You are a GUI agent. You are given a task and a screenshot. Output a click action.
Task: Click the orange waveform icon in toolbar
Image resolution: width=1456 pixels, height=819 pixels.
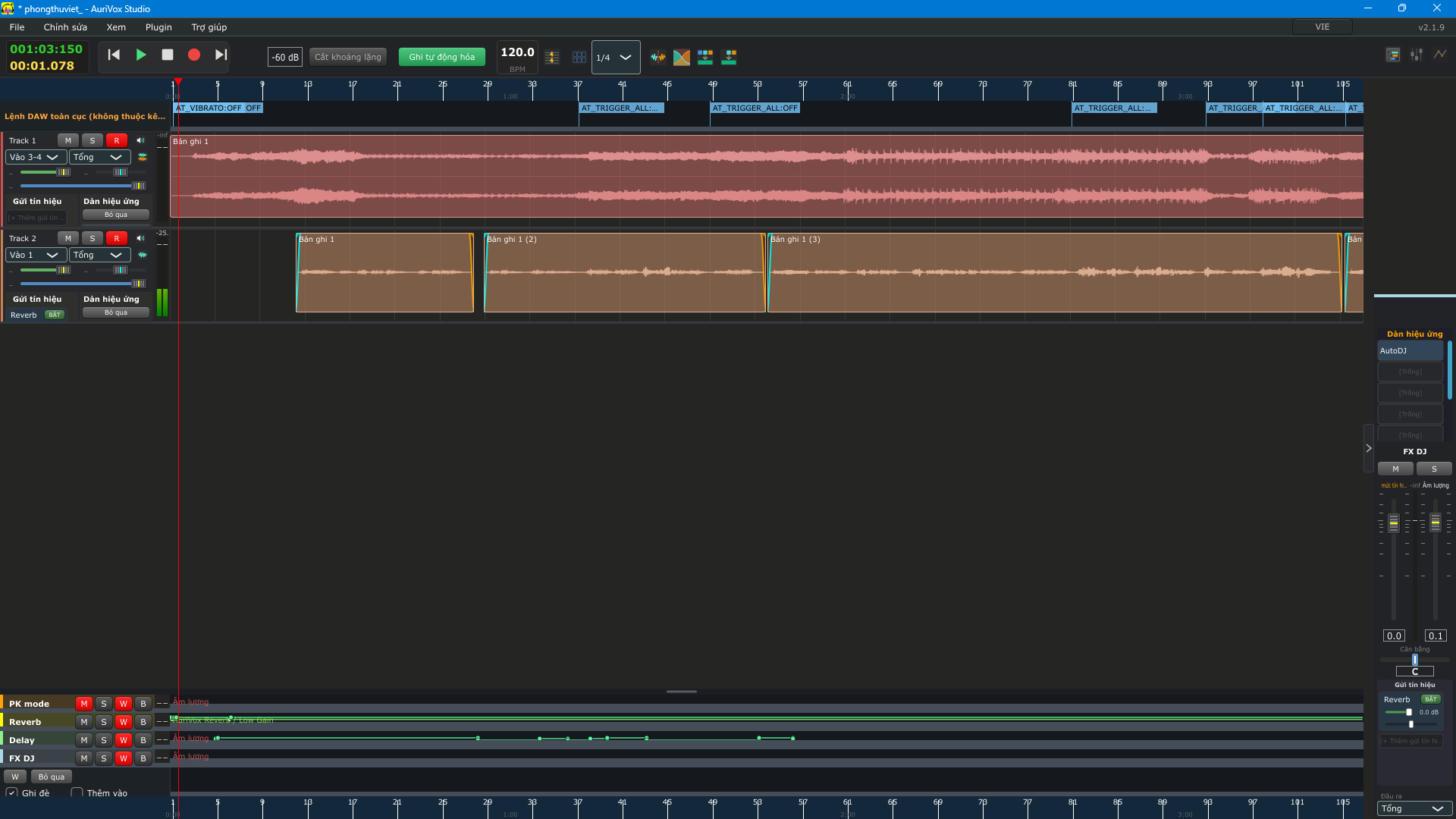pyautogui.click(x=657, y=57)
